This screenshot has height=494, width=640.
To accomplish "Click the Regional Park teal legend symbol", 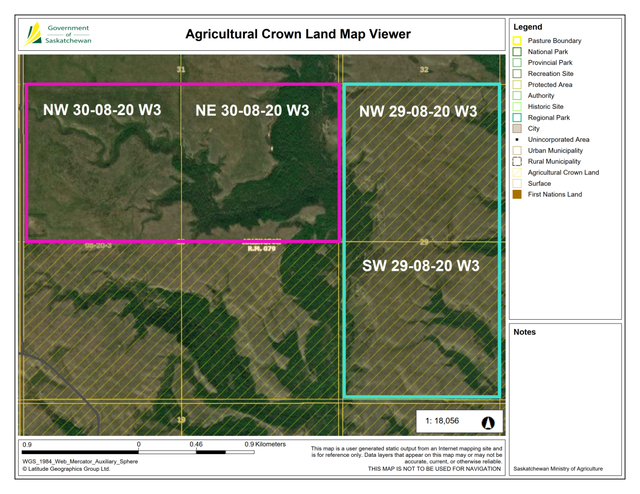I will click(x=517, y=118).
